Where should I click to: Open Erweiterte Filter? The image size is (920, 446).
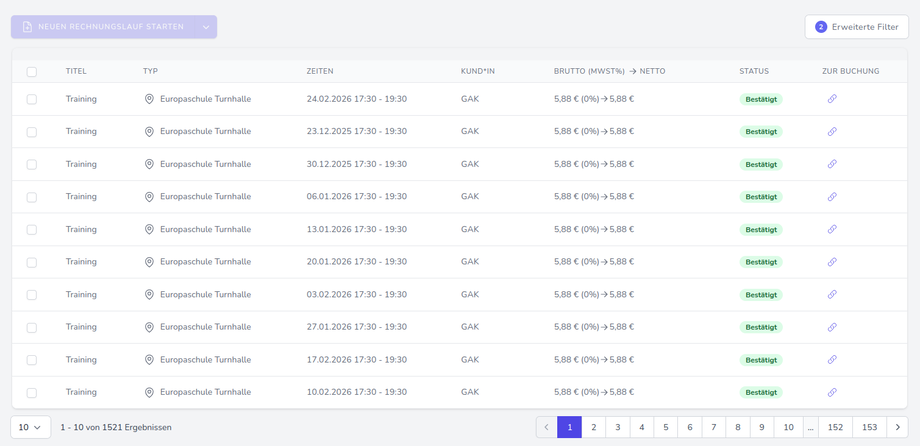point(857,27)
